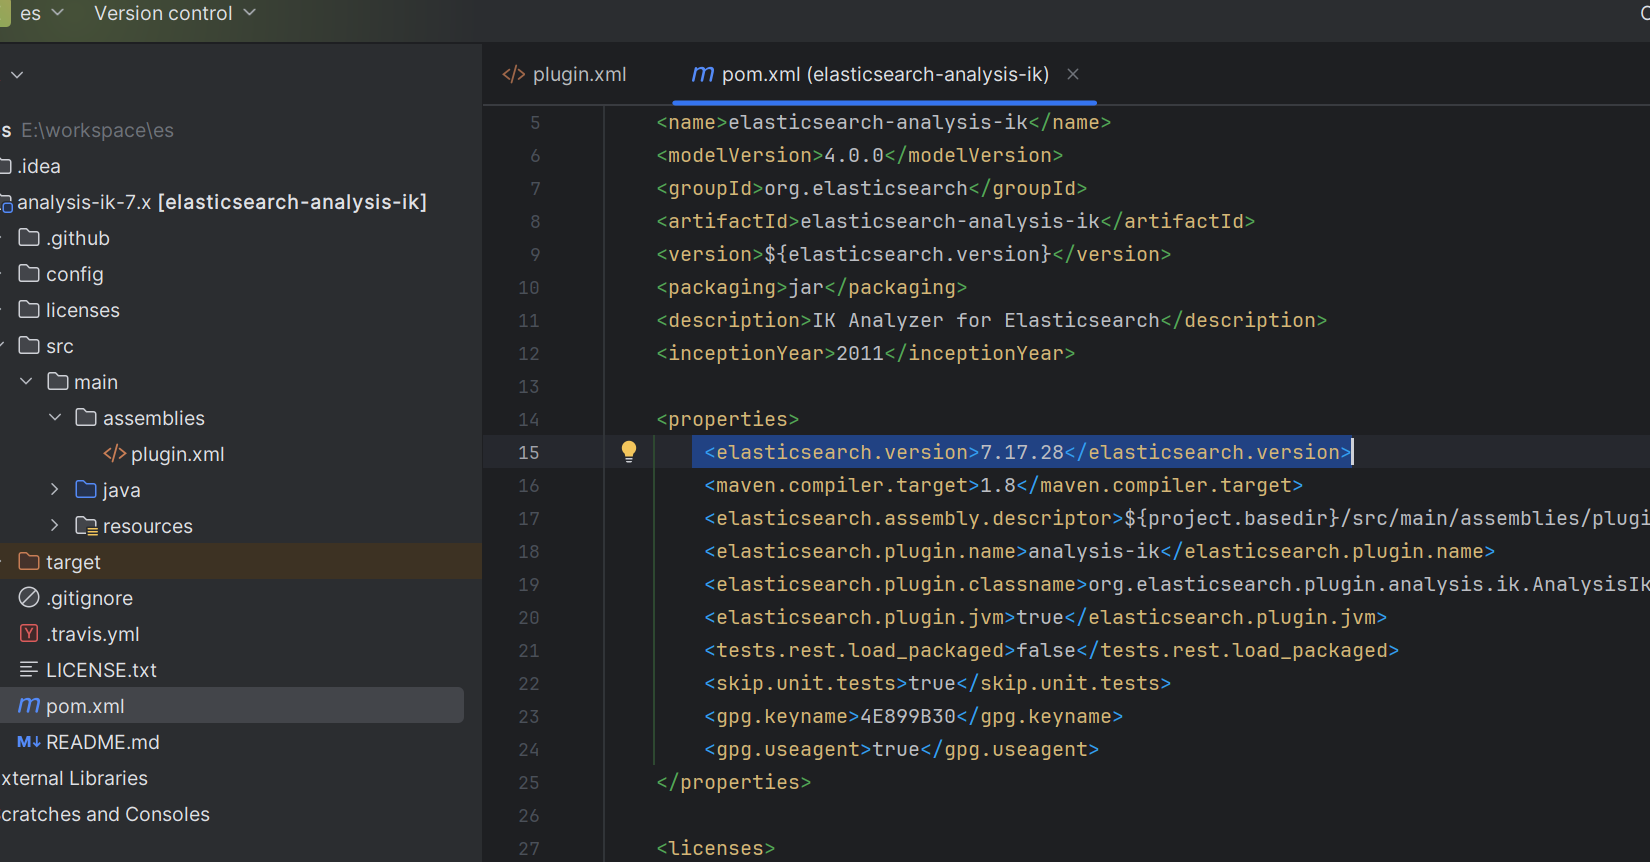Click the licenses folder icon
Screen dimensions: 1650x862
click(29, 310)
